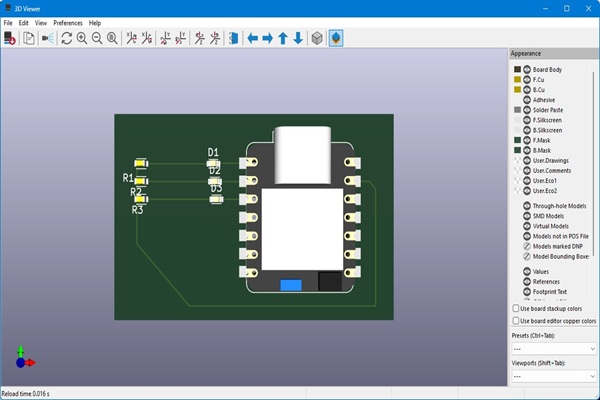Toggle F.Cu layer visibility eye
This screenshot has width=600, height=400.
(x=527, y=80)
